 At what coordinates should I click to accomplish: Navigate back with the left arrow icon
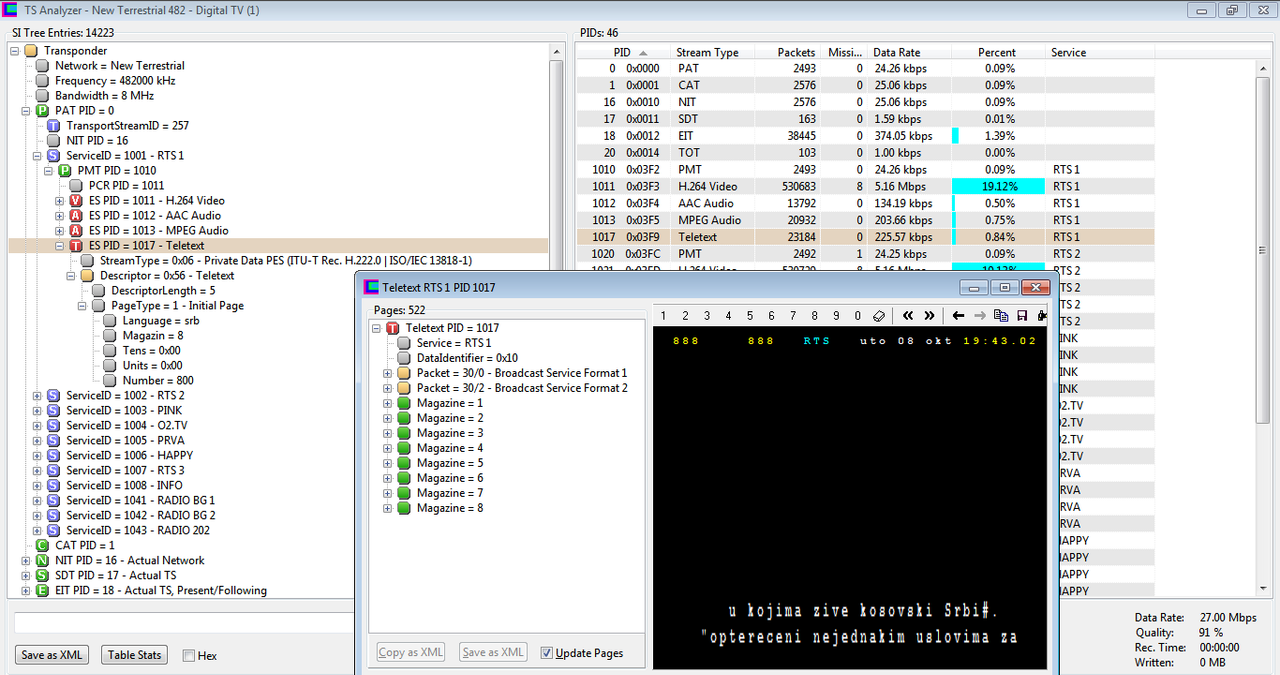click(958, 316)
